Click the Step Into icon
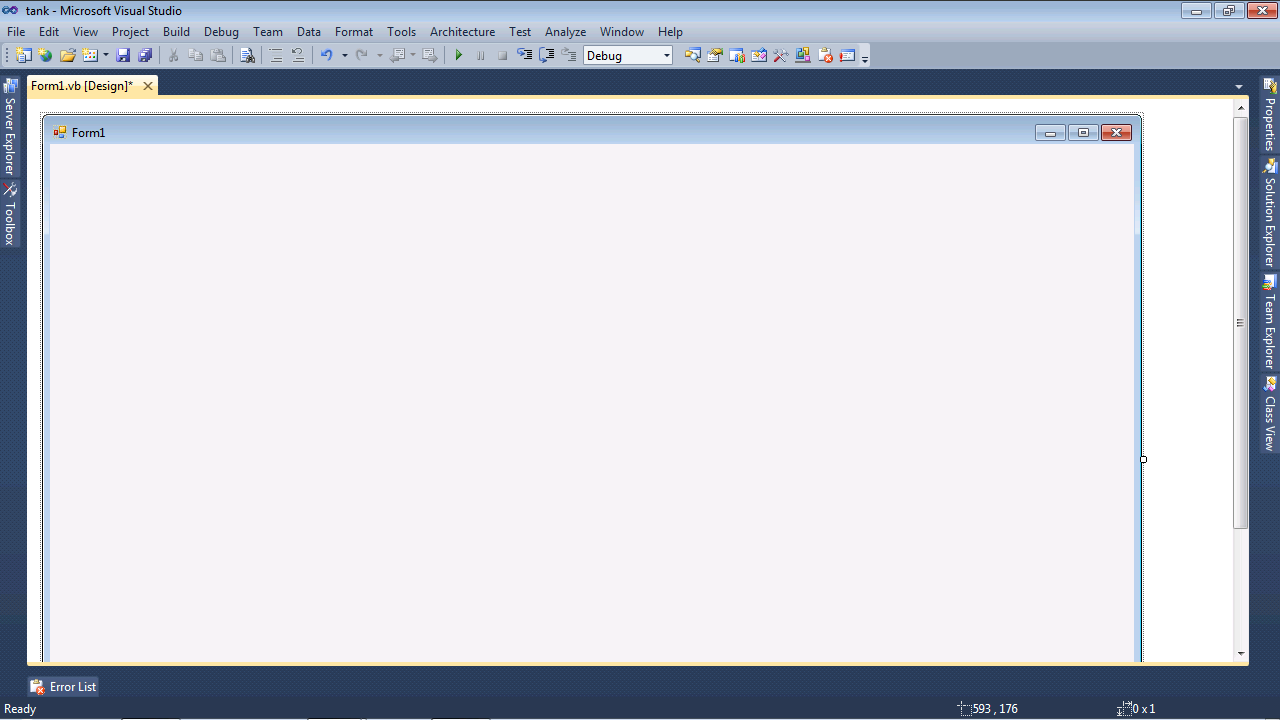Screen dimensions: 1280x720 tap(525, 56)
